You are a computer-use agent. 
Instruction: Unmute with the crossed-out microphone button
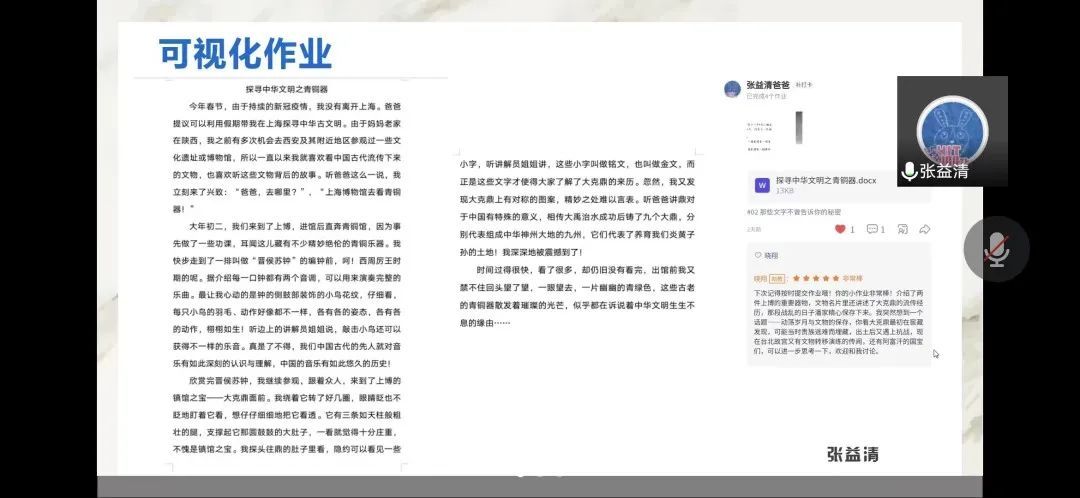996,249
